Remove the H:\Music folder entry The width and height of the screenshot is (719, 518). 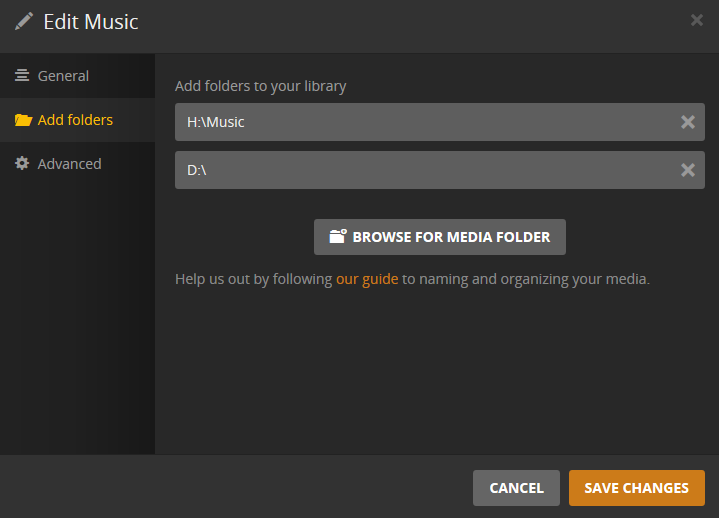click(688, 122)
